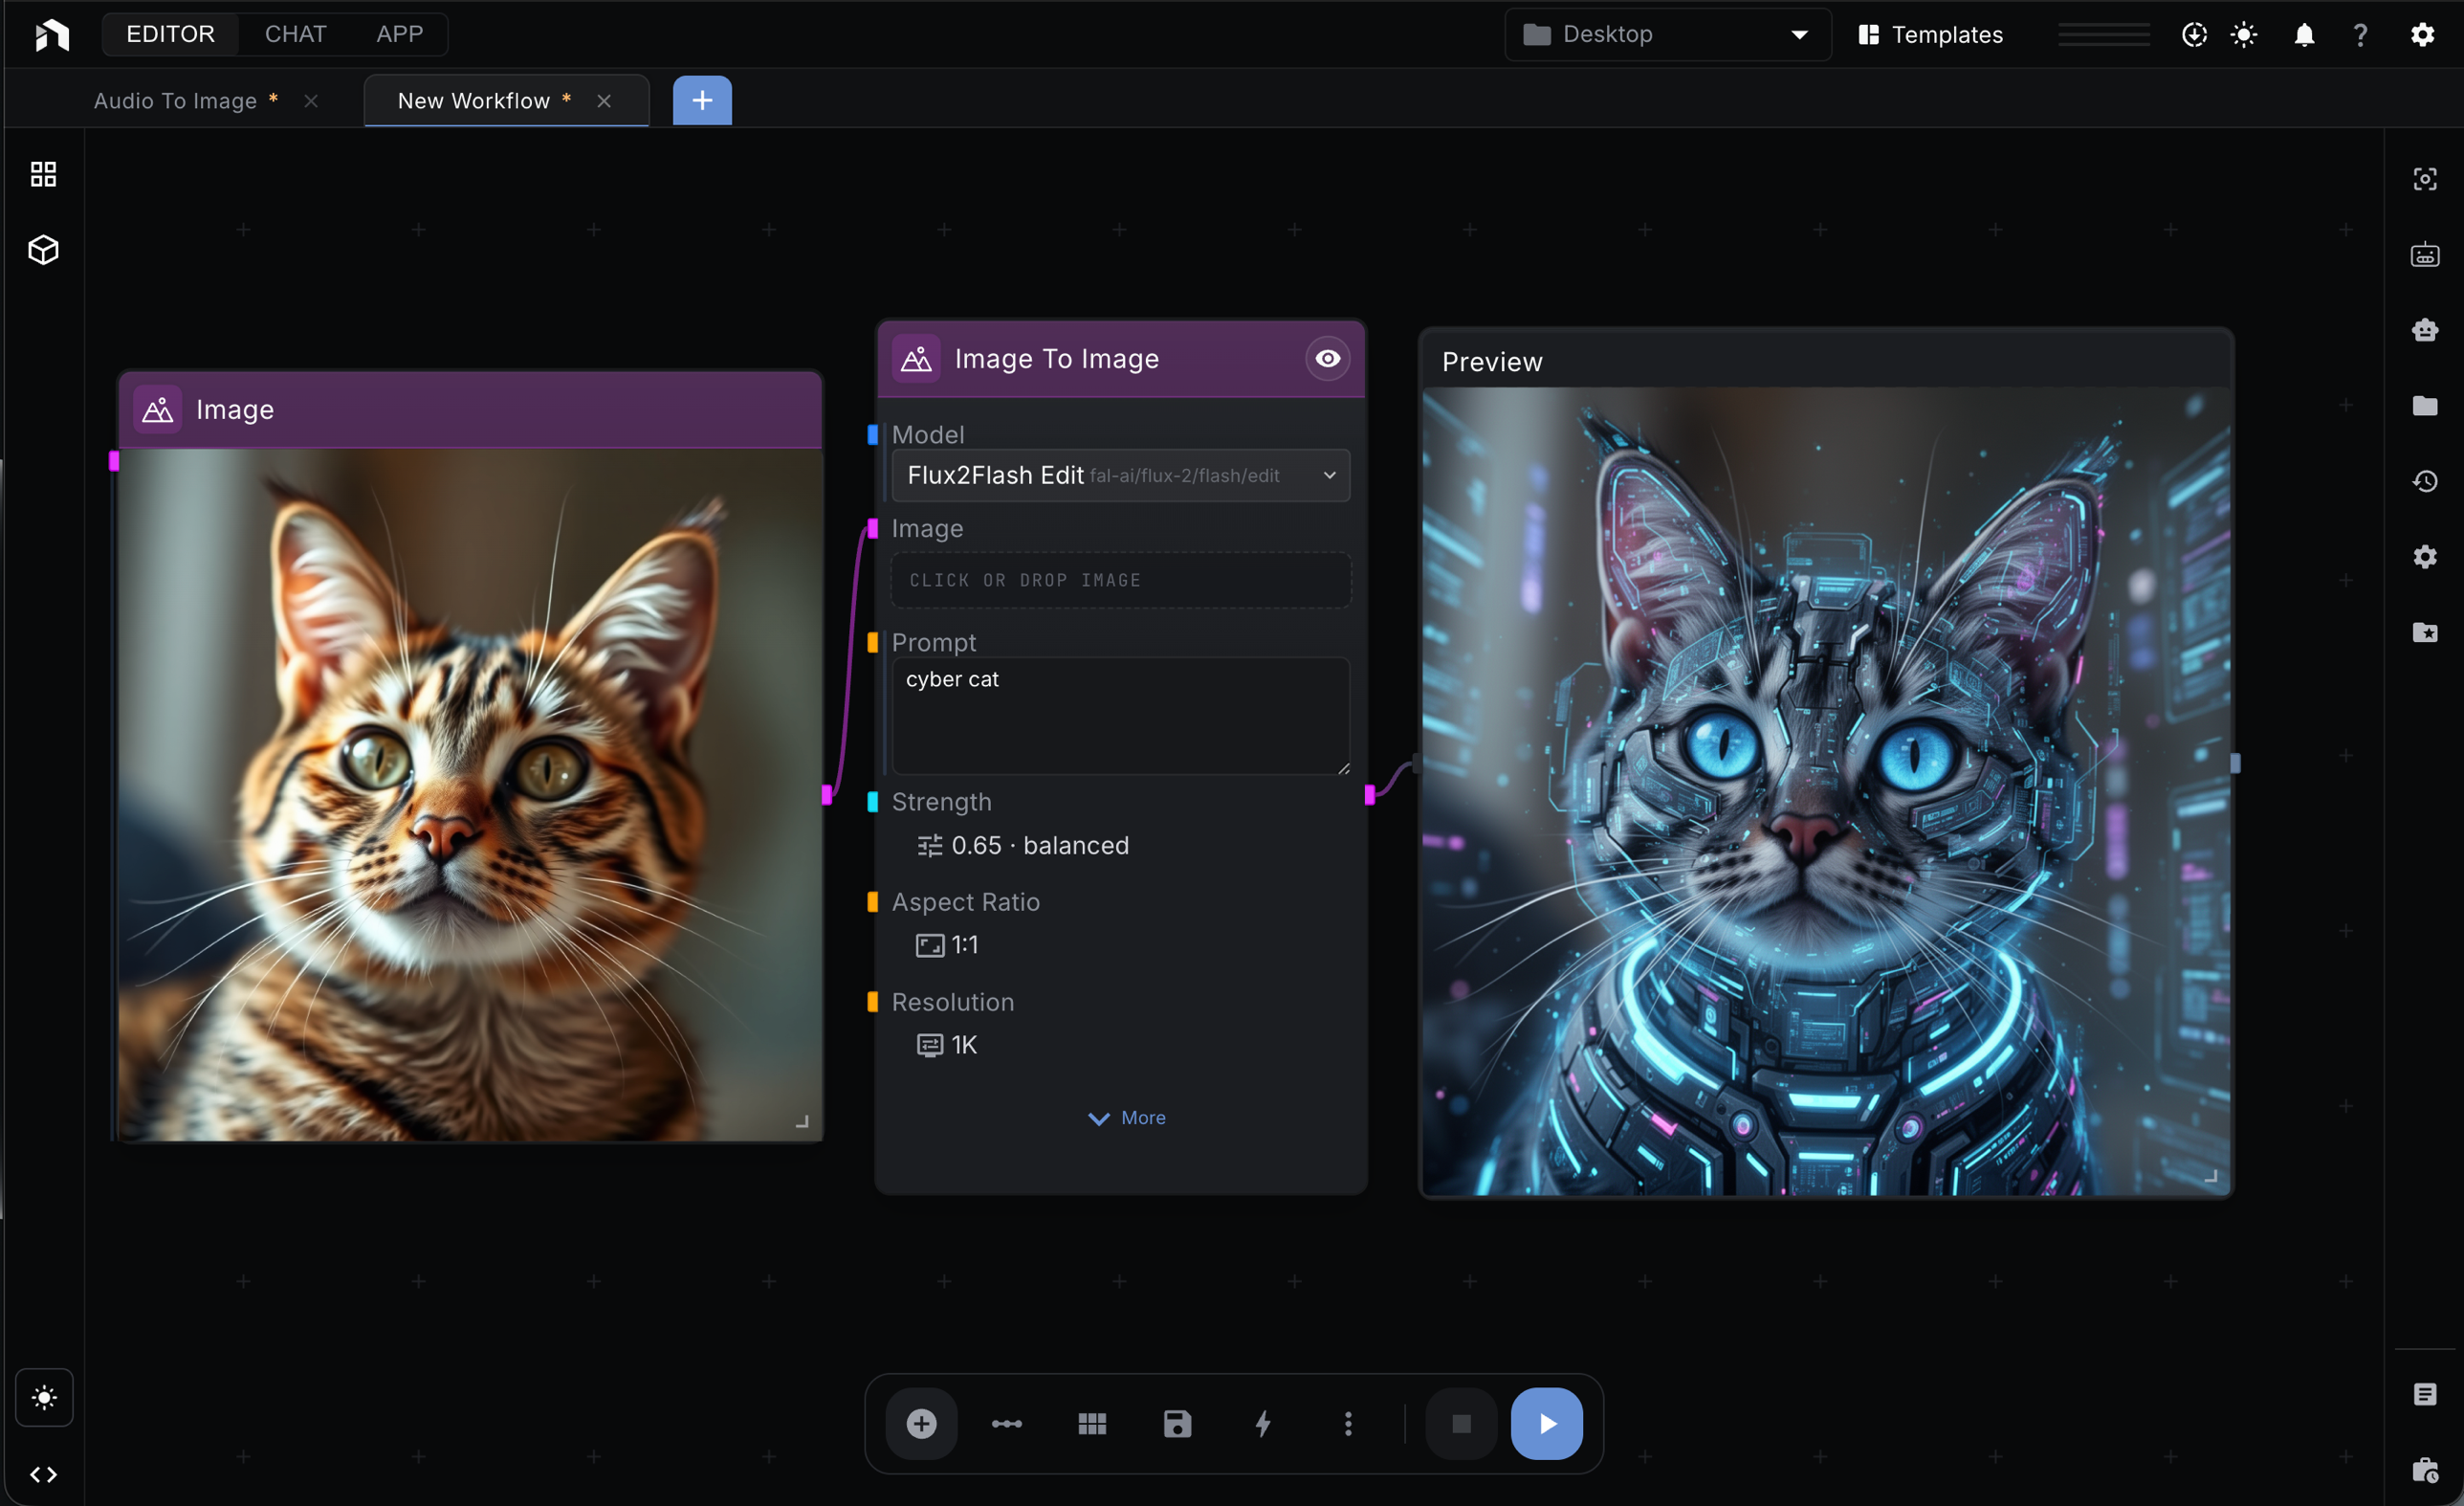The width and height of the screenshot is (2464, 1506).
Task: Click the starred folder icon in right sidebar
Action: coord(2425,632)
